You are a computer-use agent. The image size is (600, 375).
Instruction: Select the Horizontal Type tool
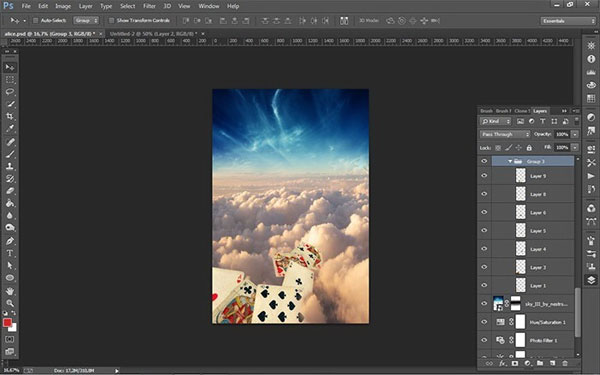[10, 253]
